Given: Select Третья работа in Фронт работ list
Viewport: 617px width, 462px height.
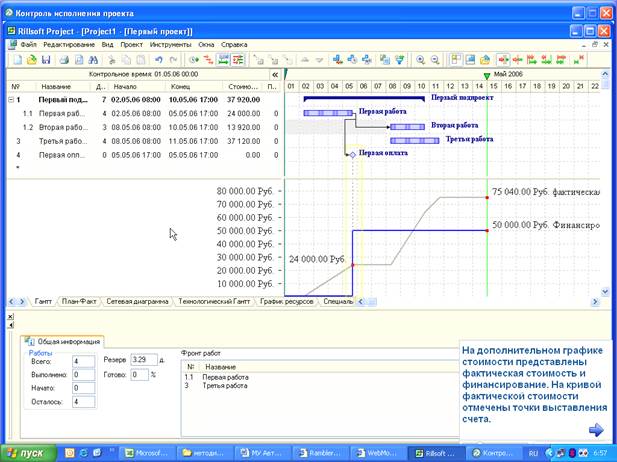Looking at the screenshot, I should point(226,385).
